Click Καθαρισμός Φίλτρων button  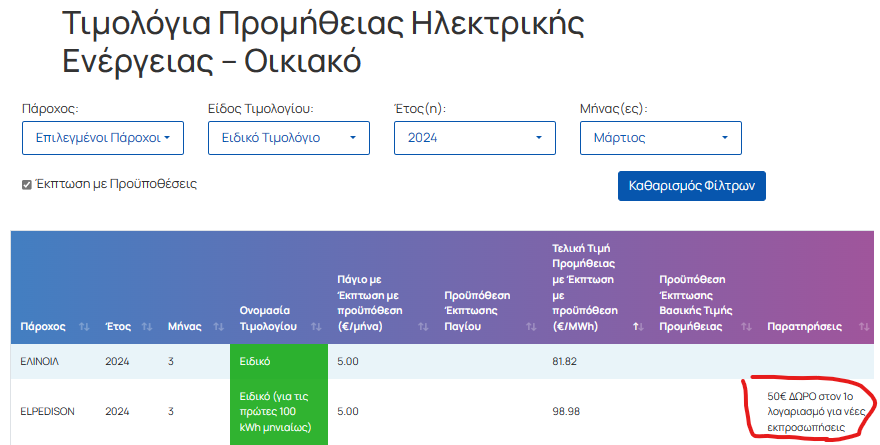click(x=691, y=186)
